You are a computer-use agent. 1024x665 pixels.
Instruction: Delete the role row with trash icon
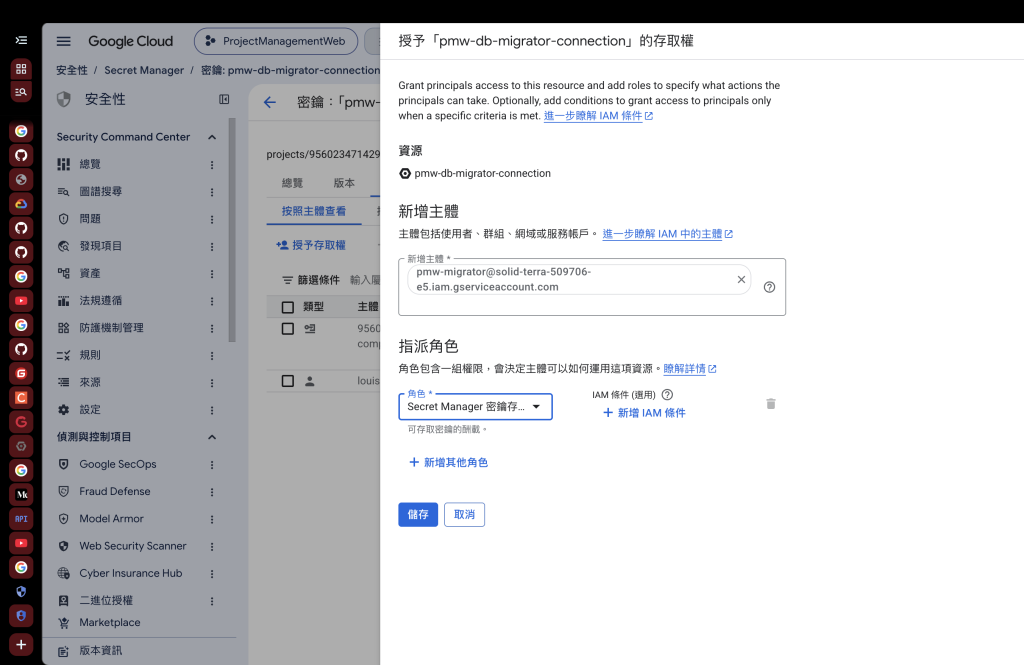(x=771, y=404)
